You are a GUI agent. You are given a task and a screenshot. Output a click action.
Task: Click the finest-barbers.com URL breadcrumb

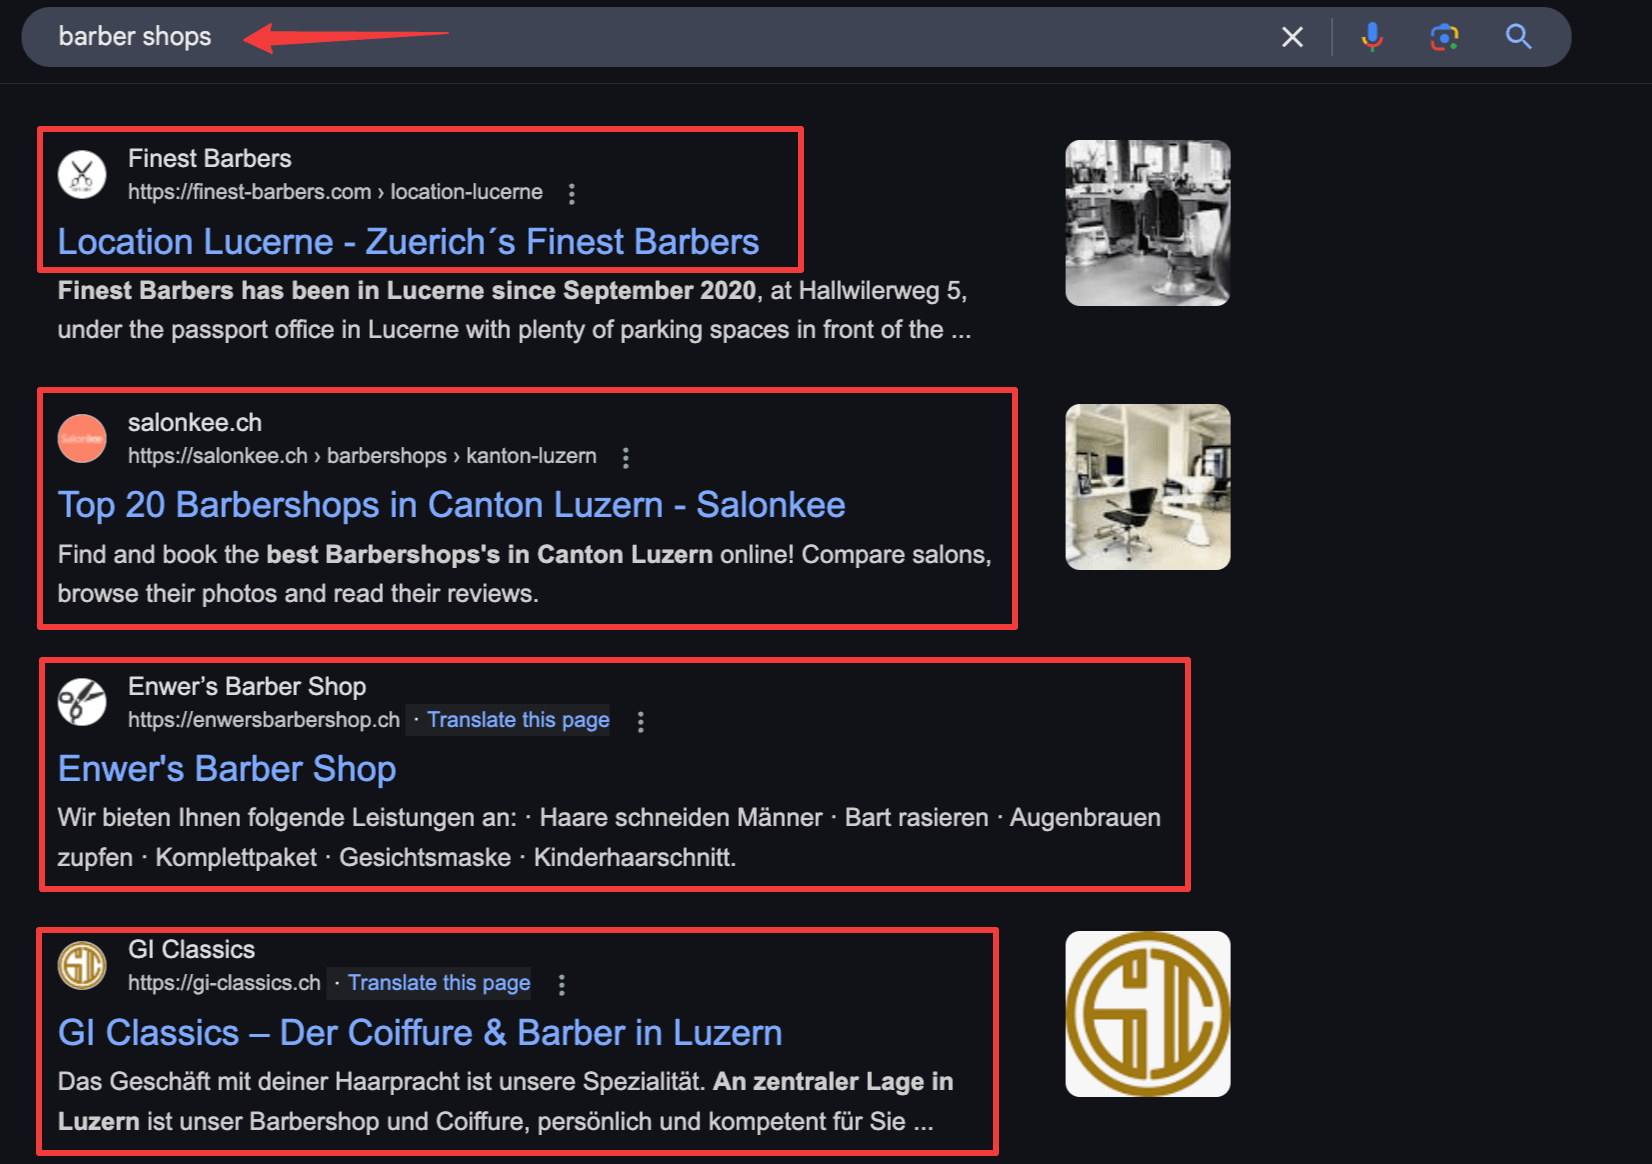click(335, 192)
